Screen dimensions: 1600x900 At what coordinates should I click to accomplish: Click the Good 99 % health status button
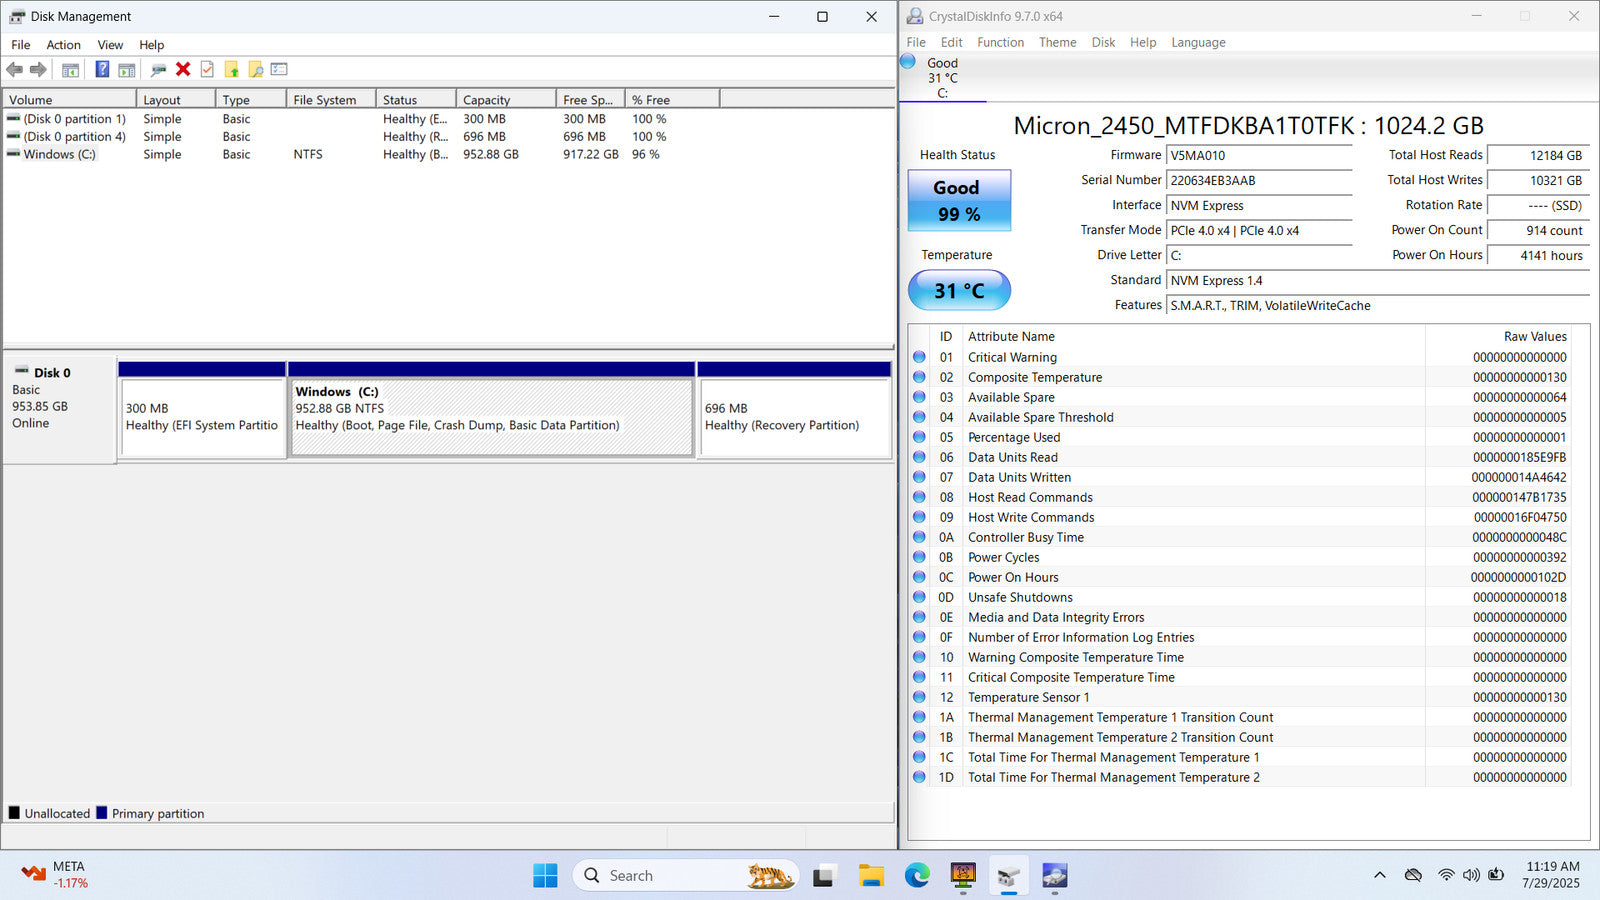[x=959, y=200]
